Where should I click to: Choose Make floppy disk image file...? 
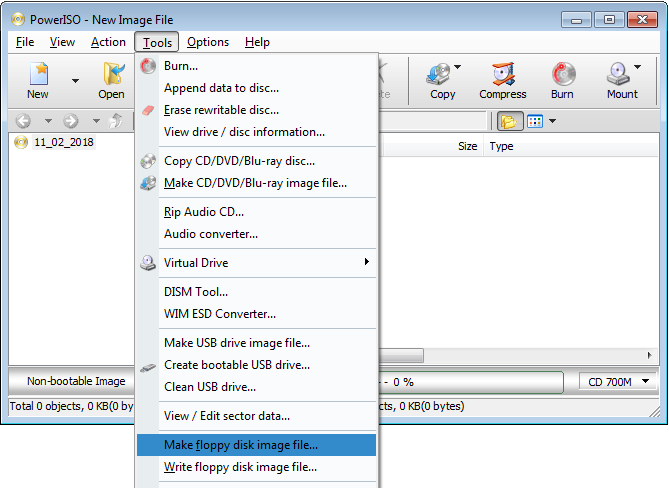(256, 445)
